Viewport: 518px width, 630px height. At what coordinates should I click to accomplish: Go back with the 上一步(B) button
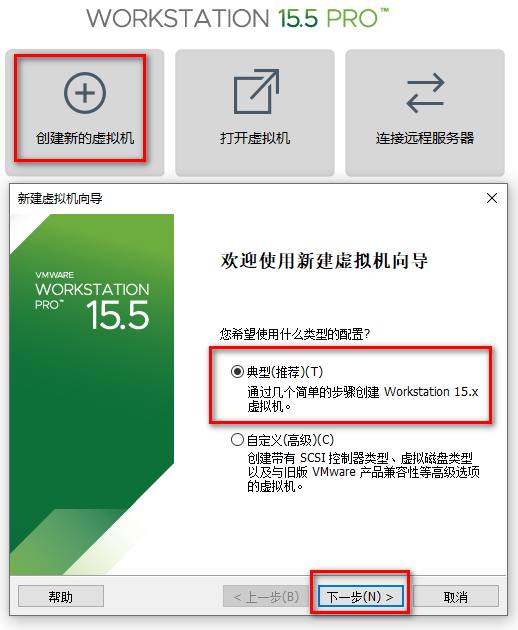click(266, 597)
